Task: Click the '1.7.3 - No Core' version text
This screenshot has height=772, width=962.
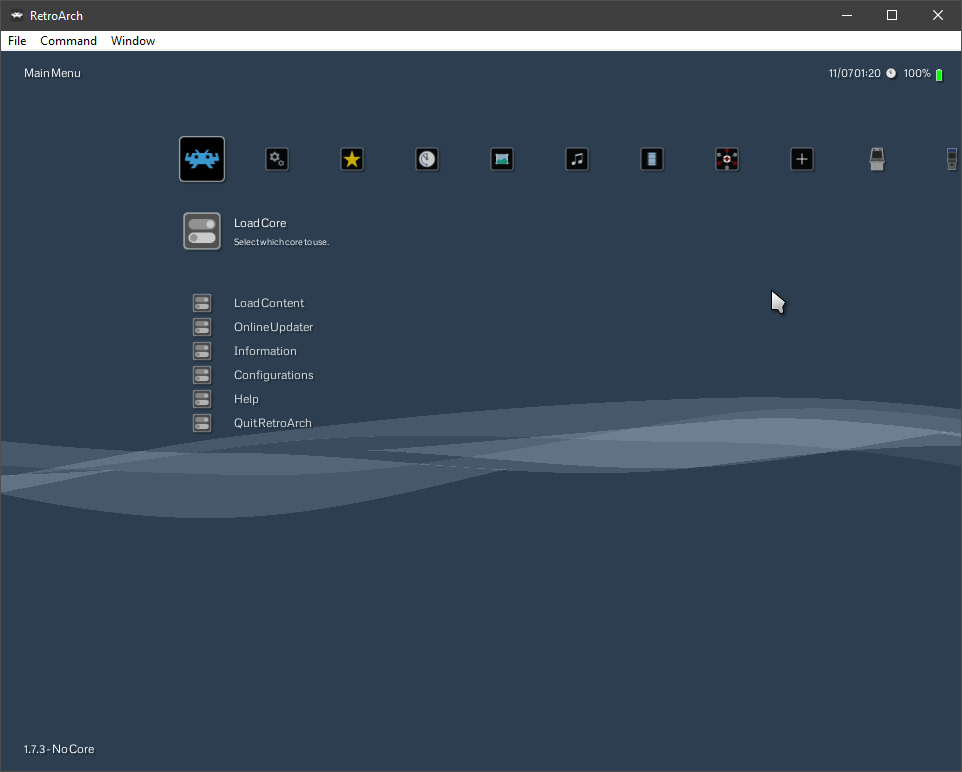Action: click(x=59, y=749)
